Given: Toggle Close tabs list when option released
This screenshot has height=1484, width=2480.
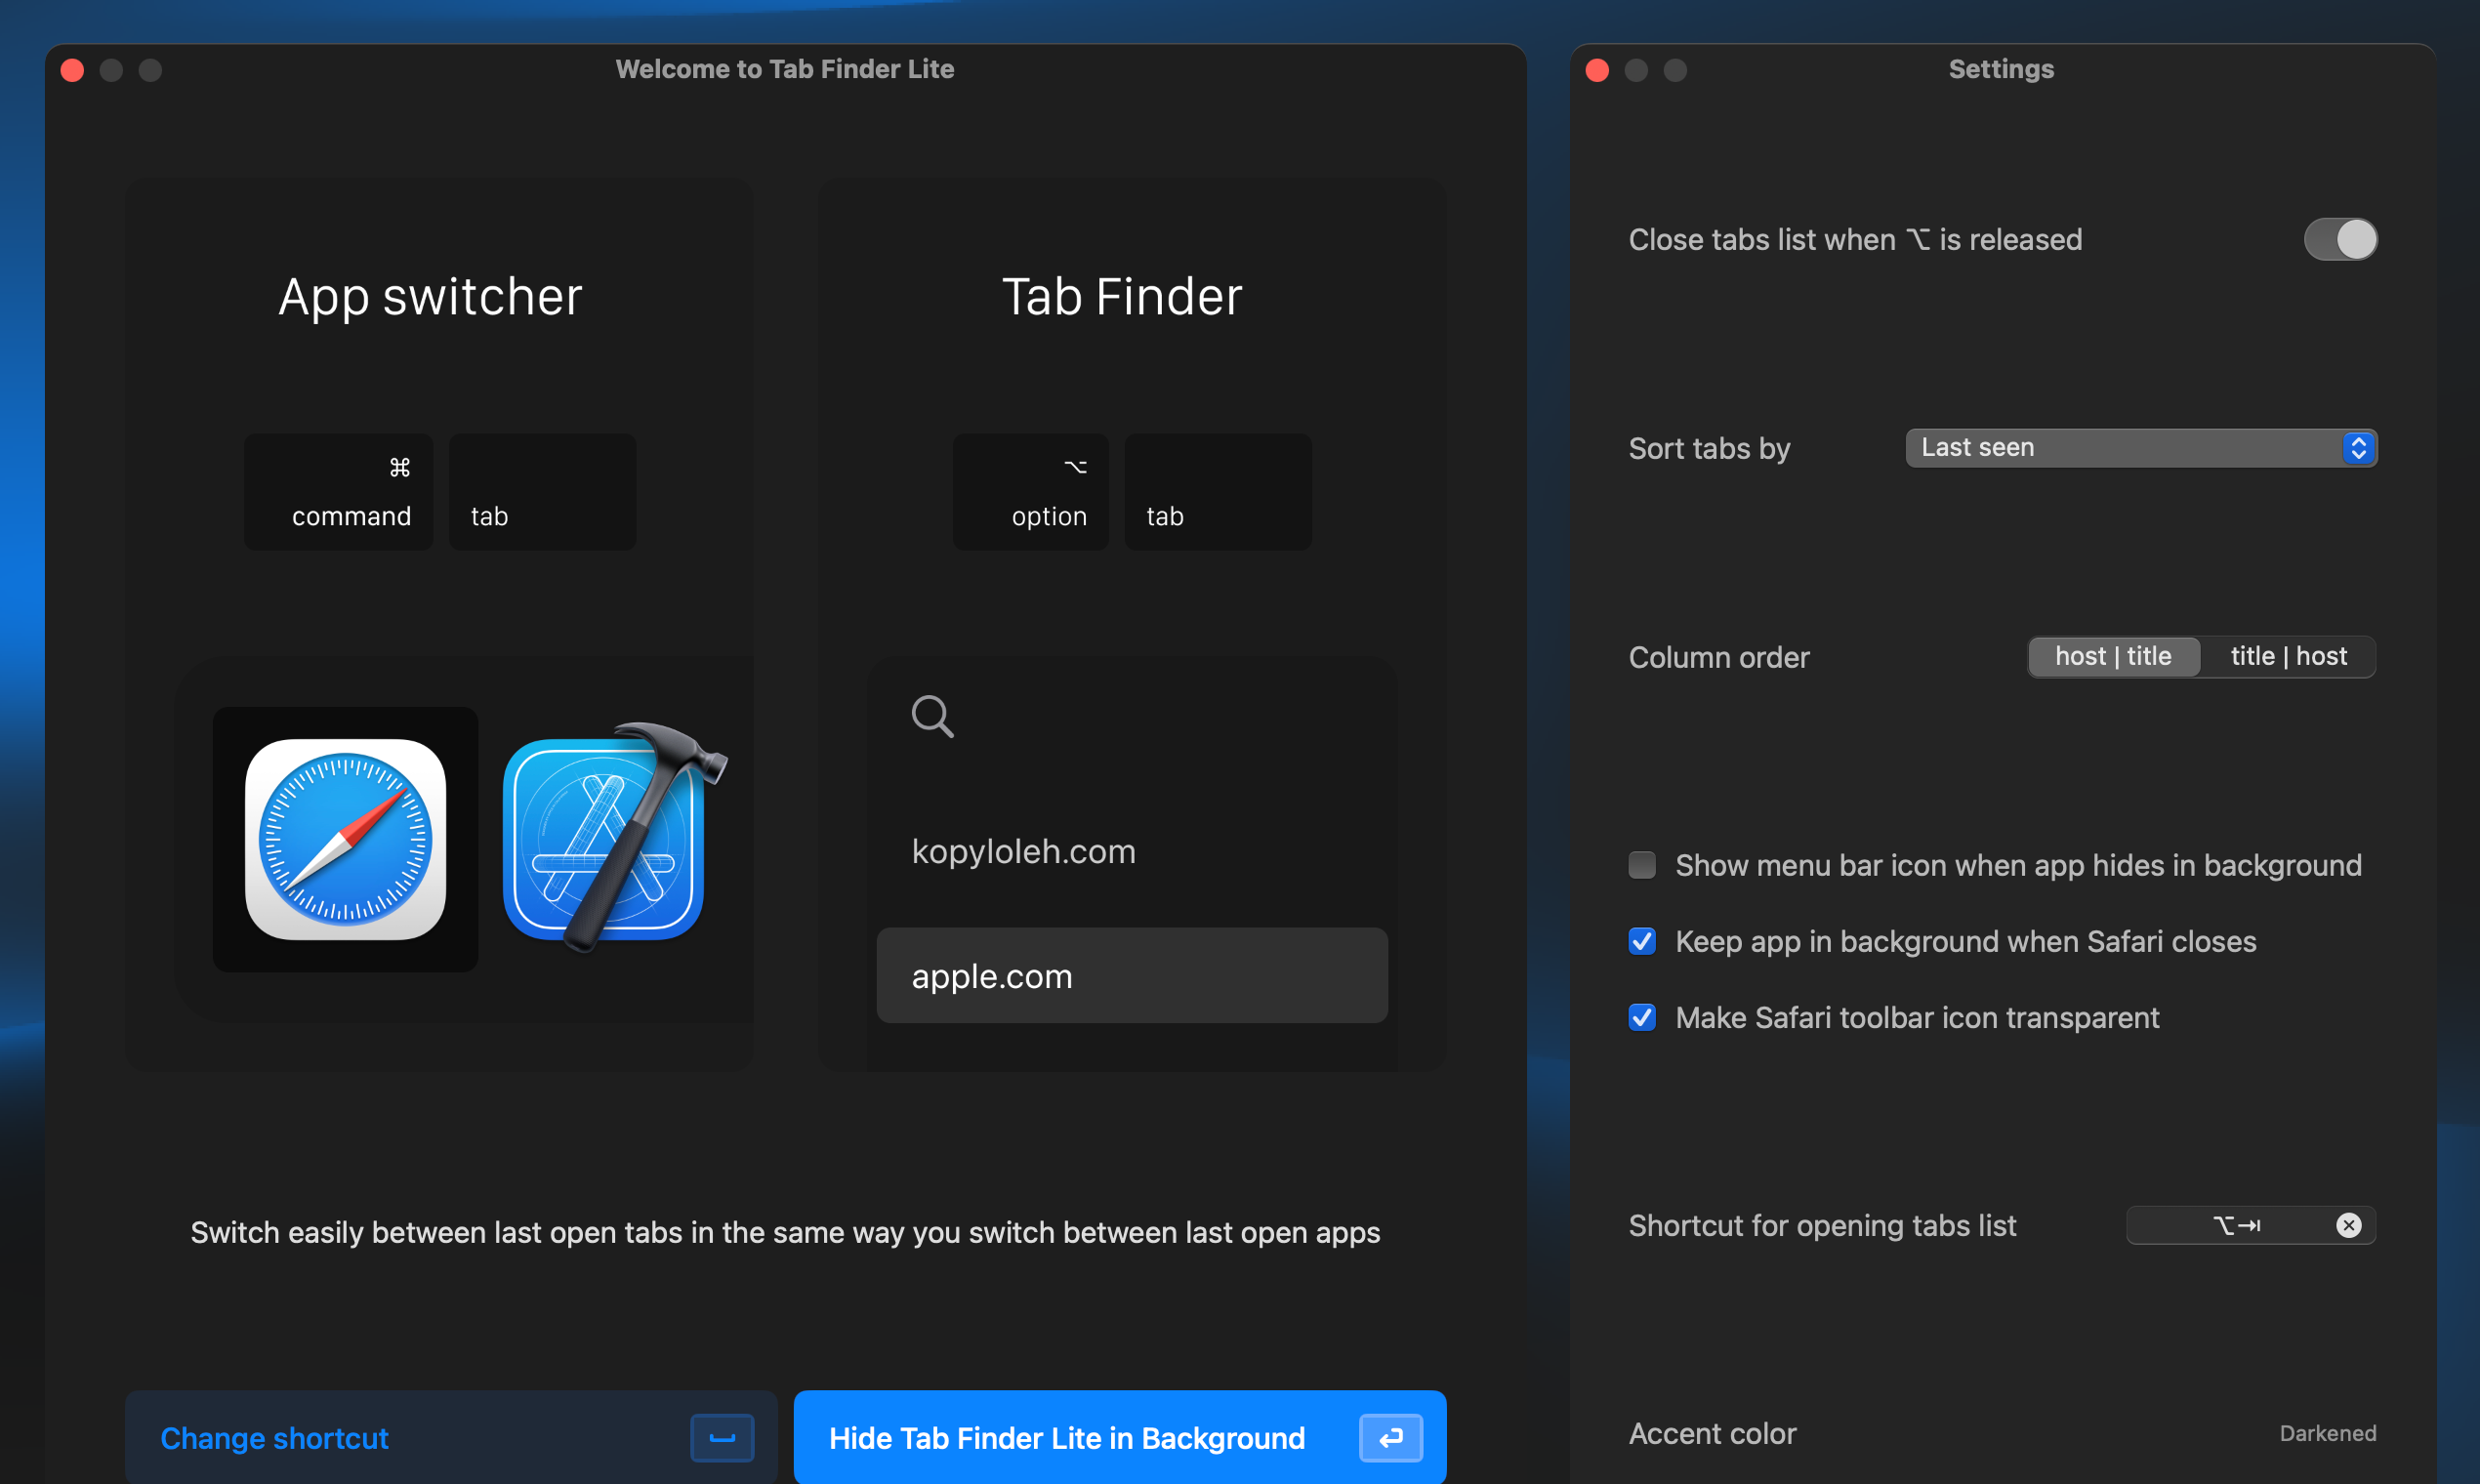Looking at the screenshot, I should pos(2340,239).
